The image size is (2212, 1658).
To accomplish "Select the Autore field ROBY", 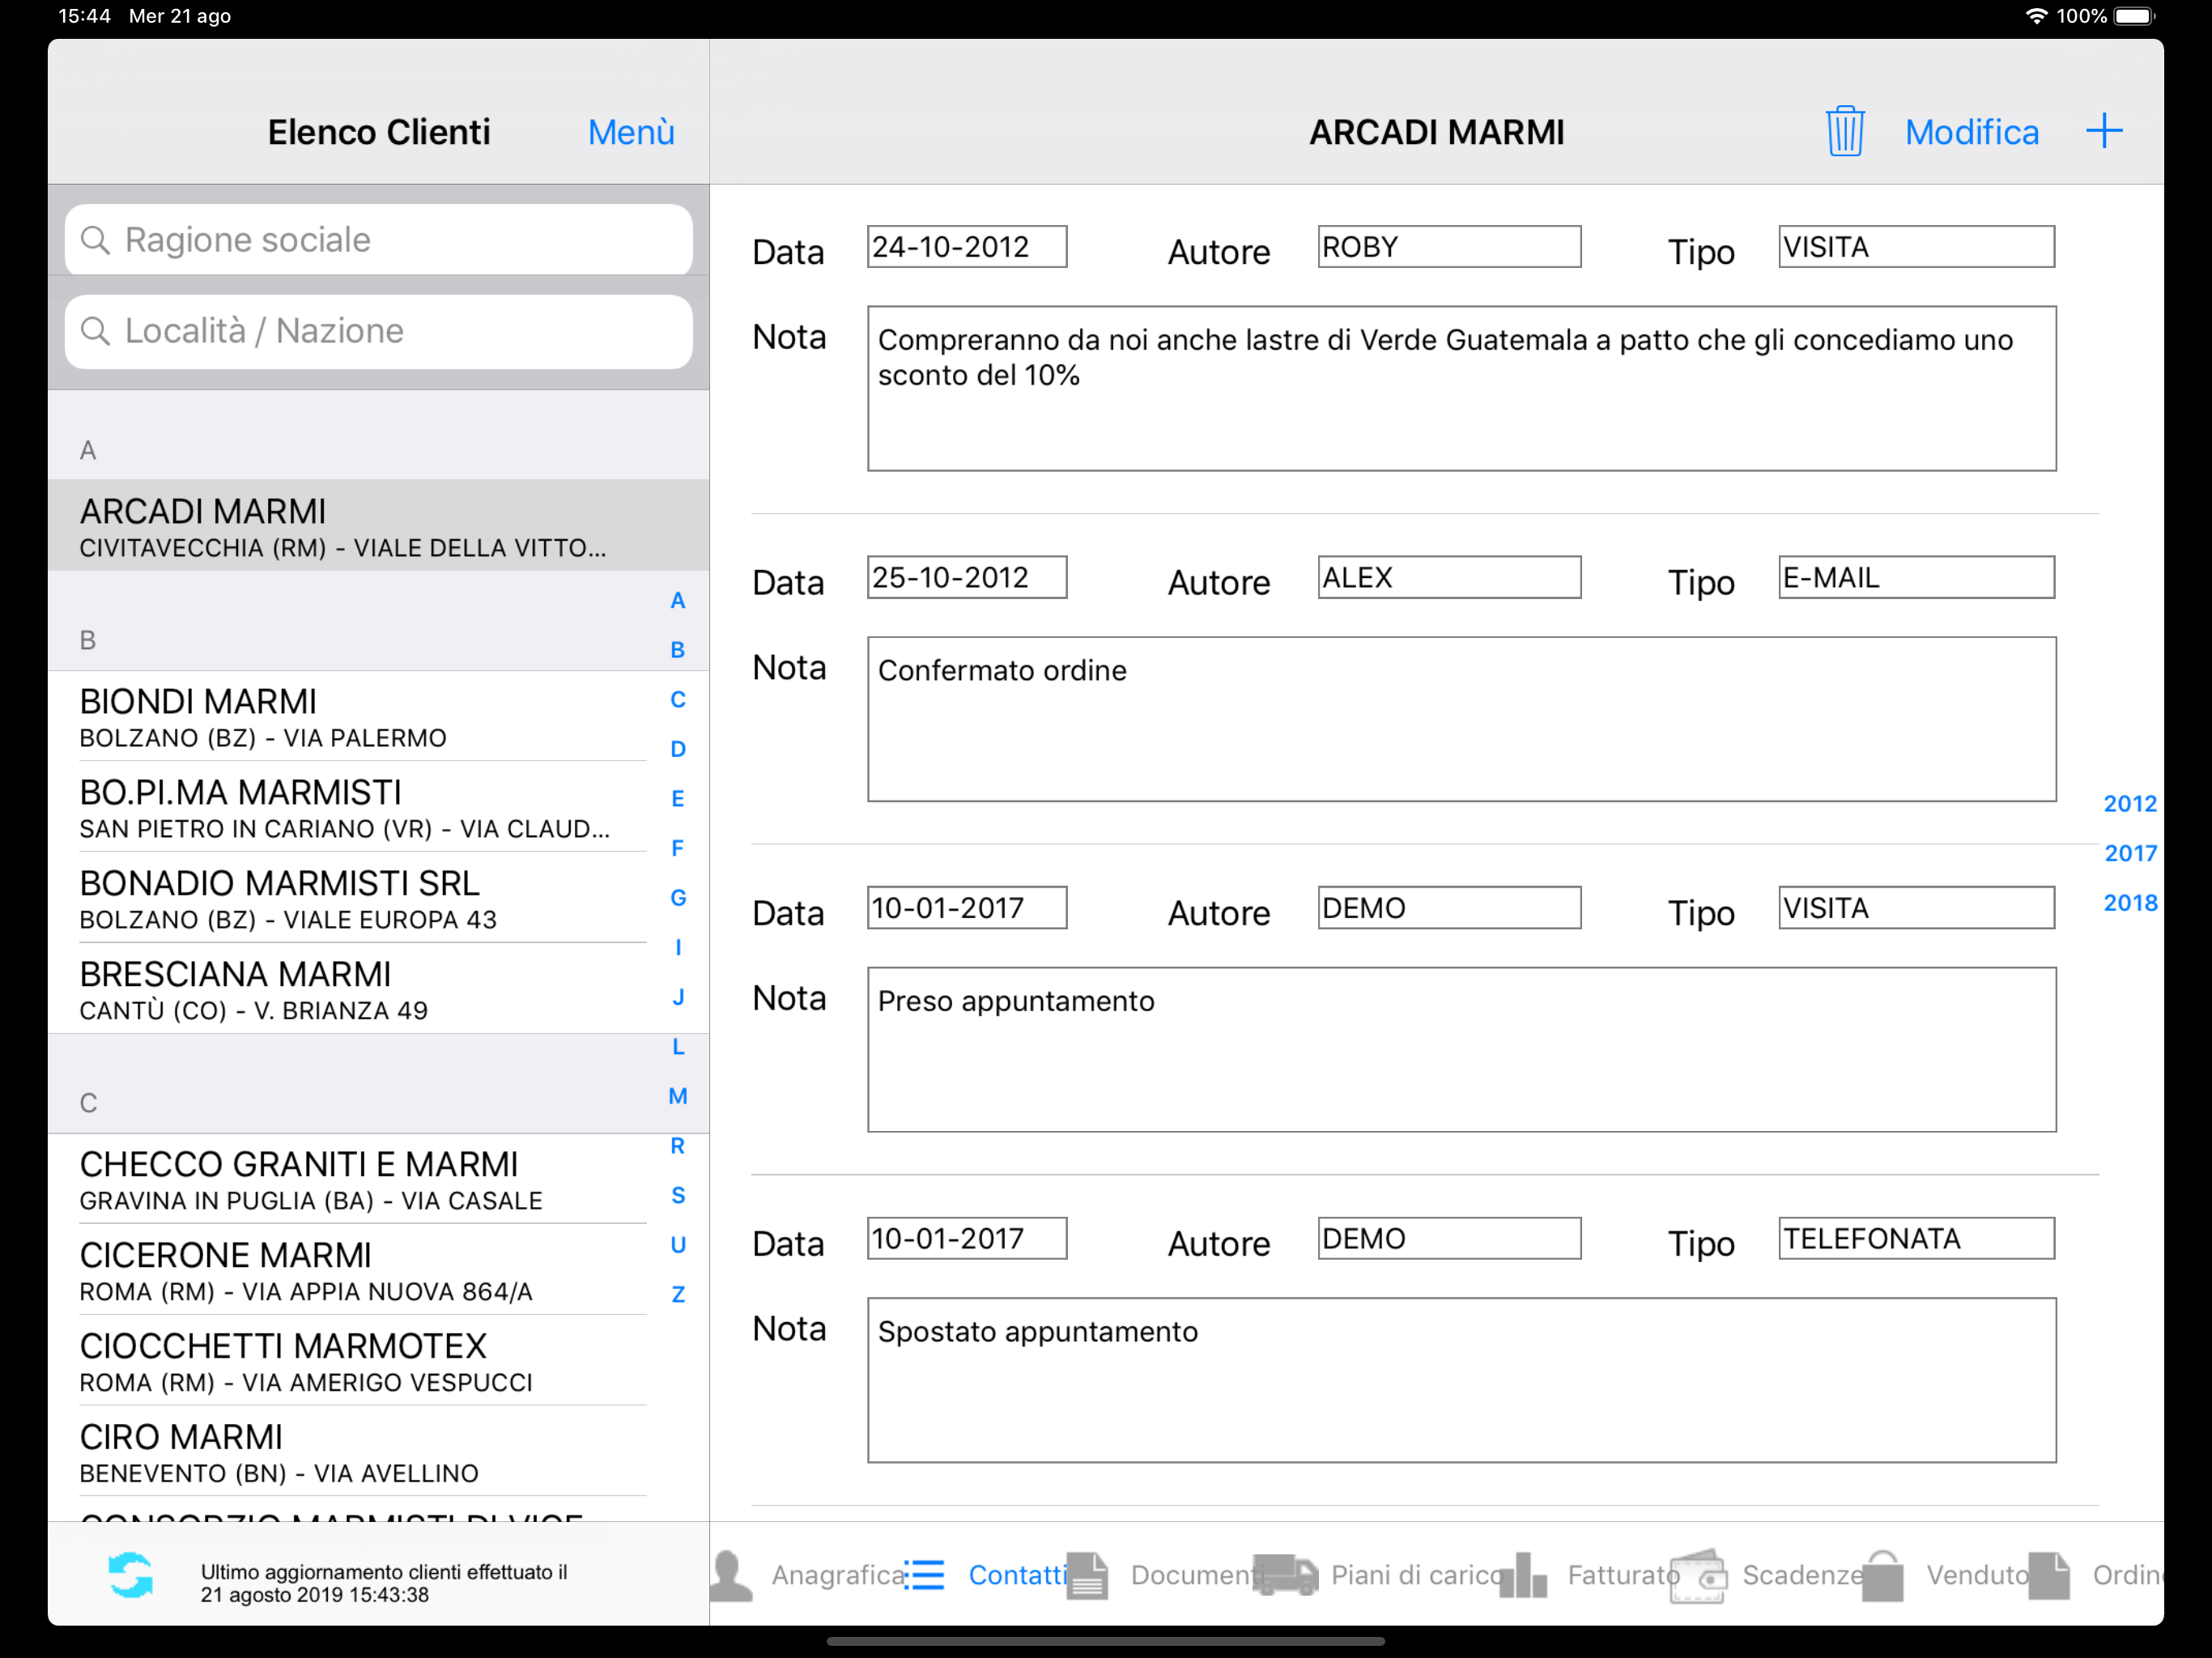I will click(x=1449, y=246).
